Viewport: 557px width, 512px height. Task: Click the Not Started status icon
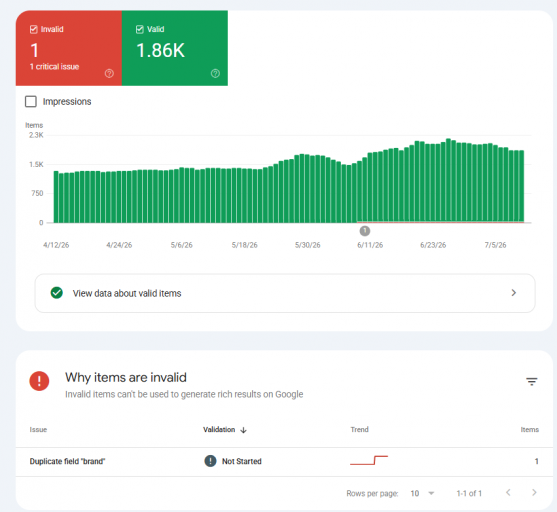click(x=210, y=461)
